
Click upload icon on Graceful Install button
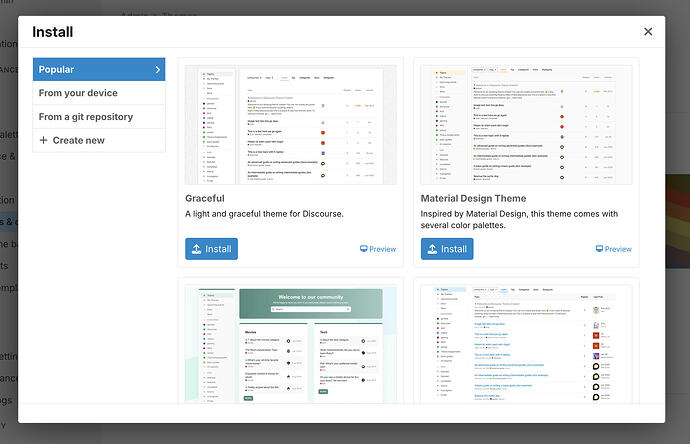coord(197,249)
